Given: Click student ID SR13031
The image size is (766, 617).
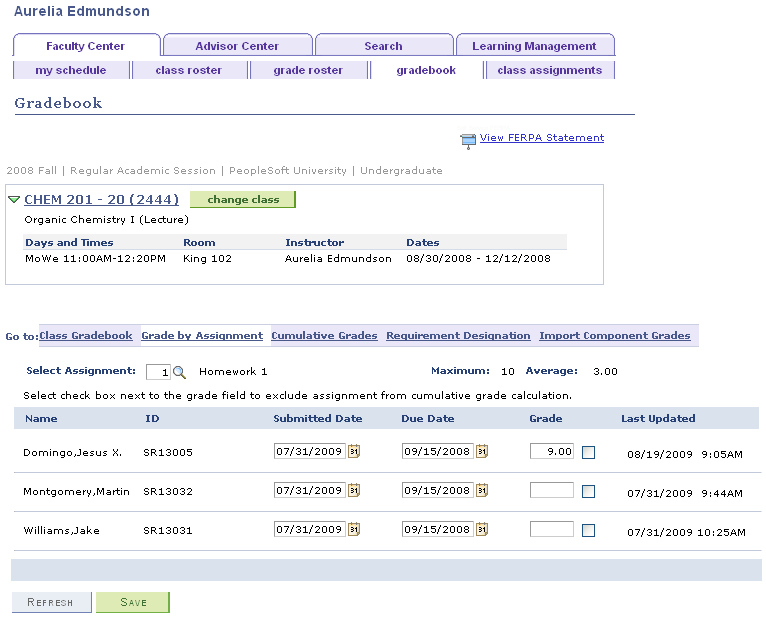Looking at the screenshot, I should point(168,531).
